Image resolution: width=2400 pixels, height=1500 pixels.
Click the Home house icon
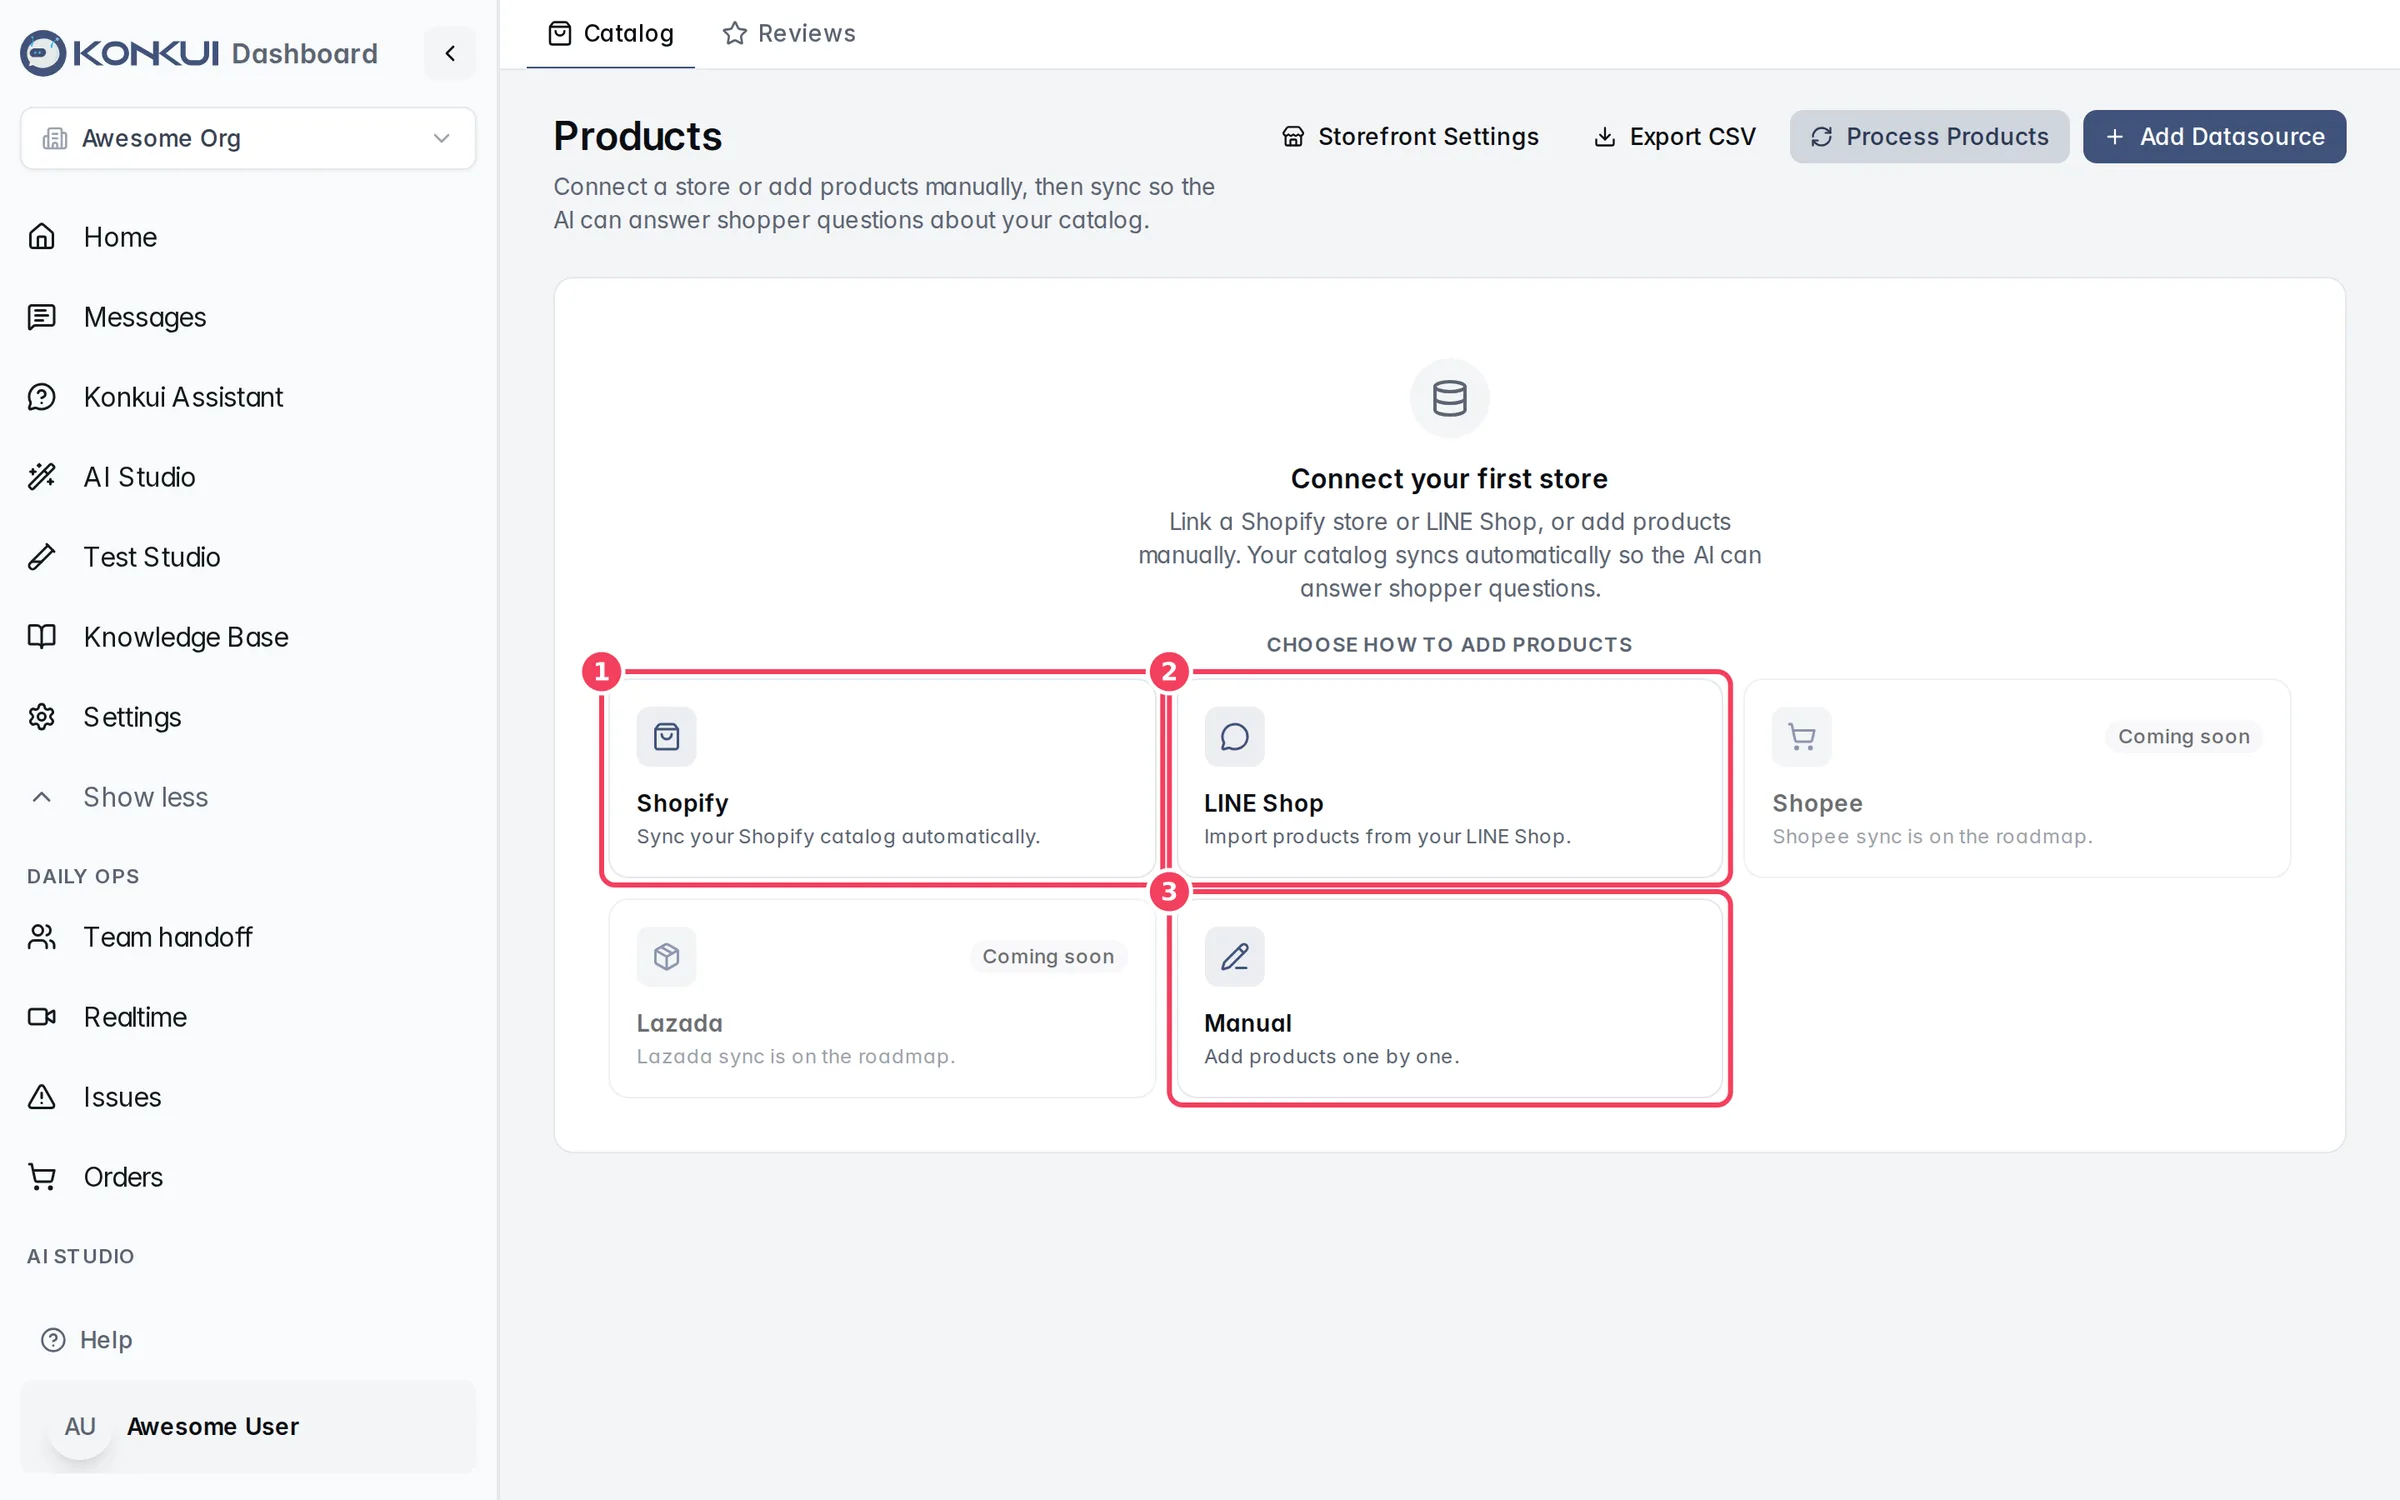click(42, 237)
